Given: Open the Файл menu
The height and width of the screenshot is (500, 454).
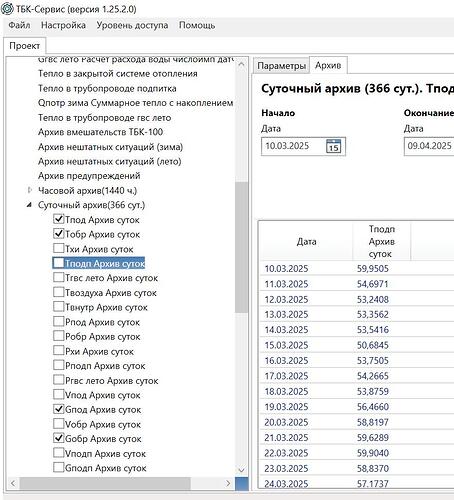Looking at the screenshot, I should [x=19, y=25].
